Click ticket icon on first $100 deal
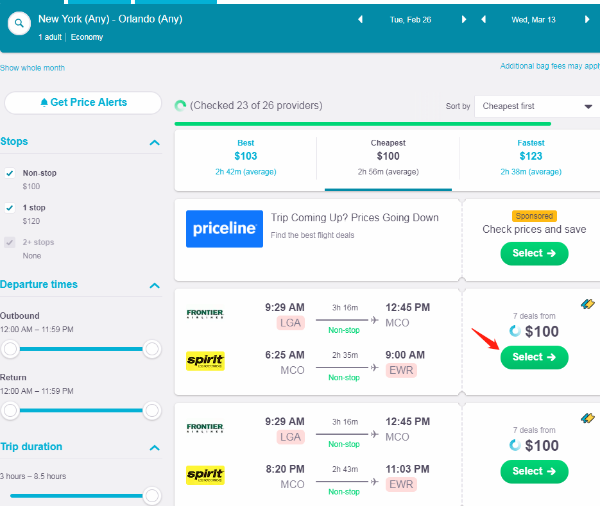Image resolution: width=600 pixels, height=506 pixels. [x=588, y=304]
